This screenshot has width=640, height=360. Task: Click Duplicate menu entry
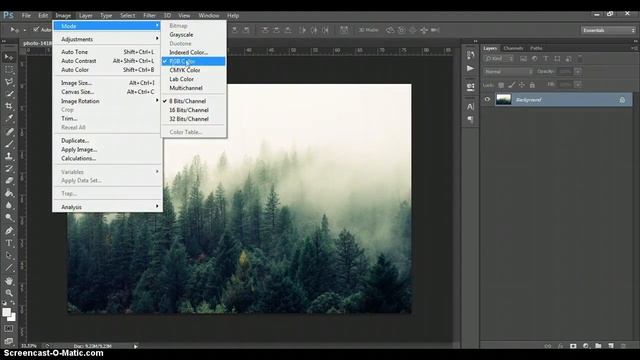coord(107,140)
